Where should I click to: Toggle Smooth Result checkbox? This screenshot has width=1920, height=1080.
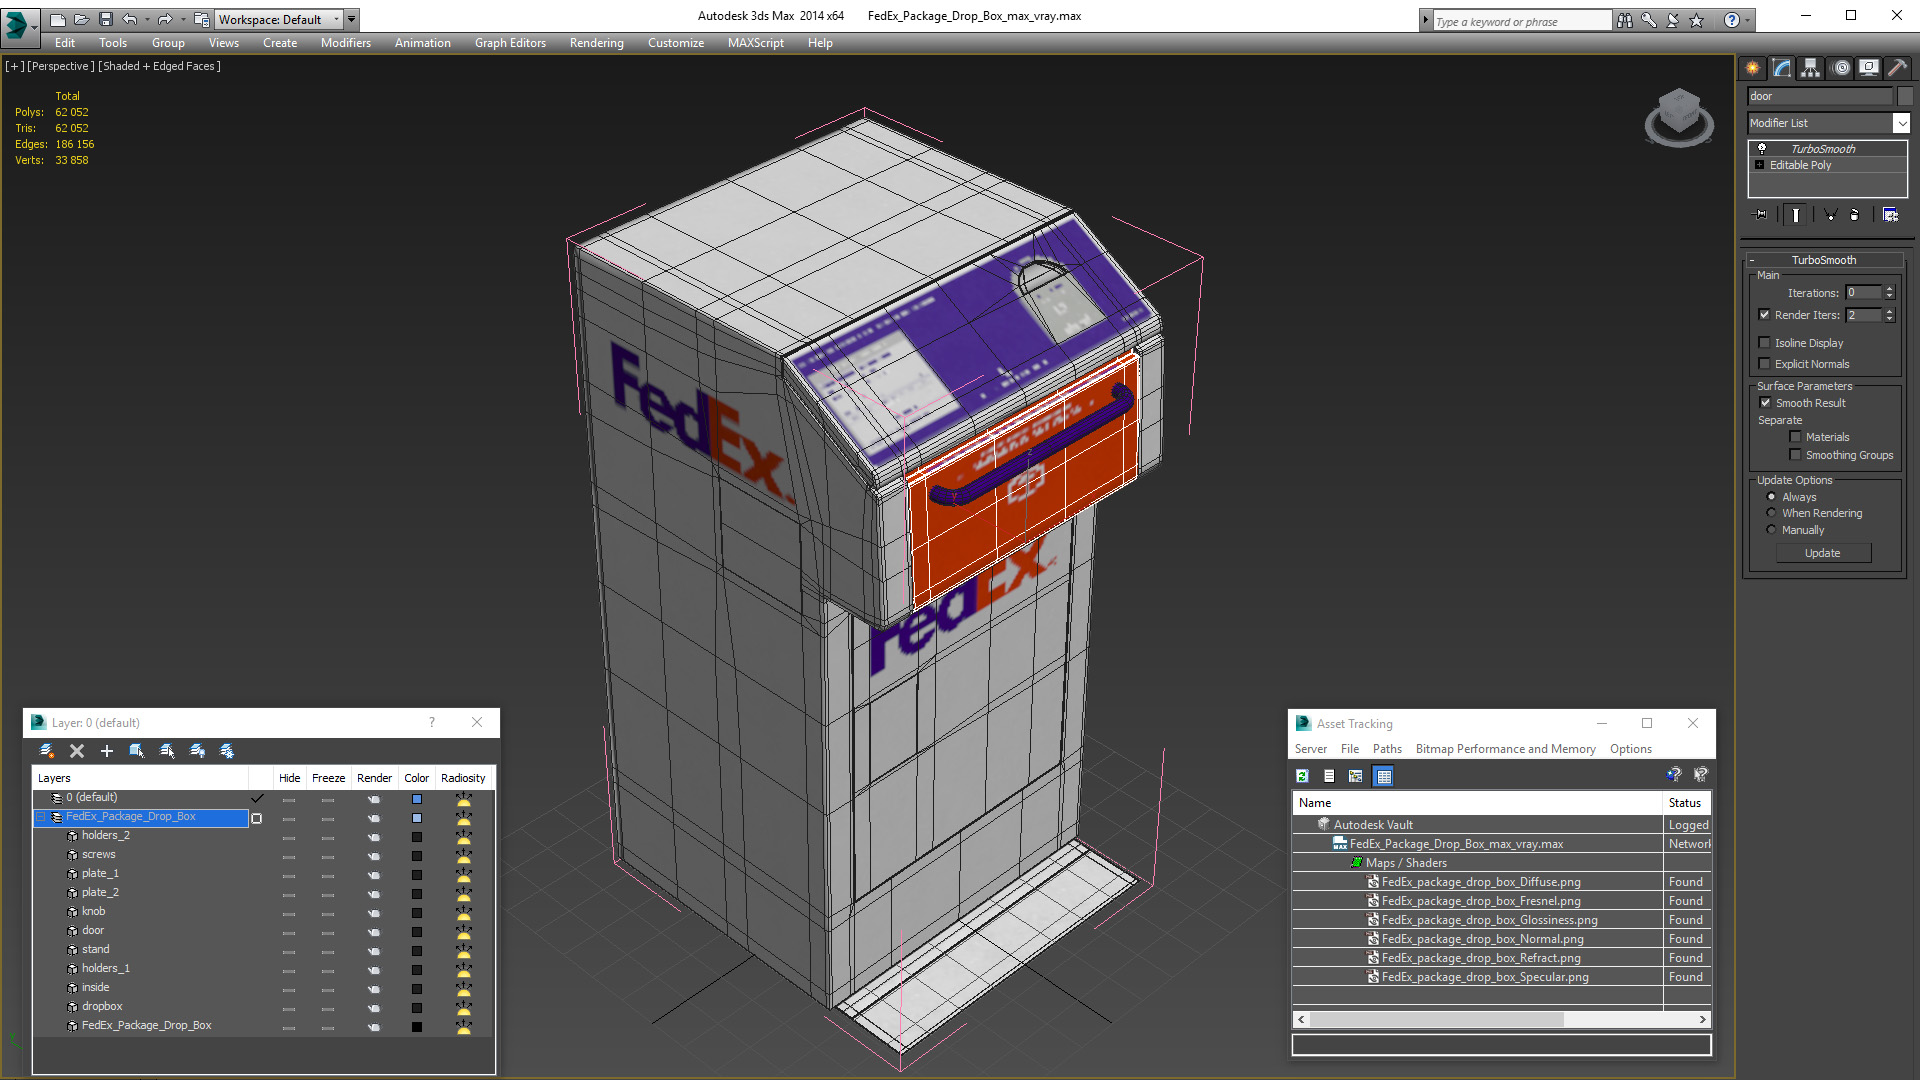[x=1765, y=403]
